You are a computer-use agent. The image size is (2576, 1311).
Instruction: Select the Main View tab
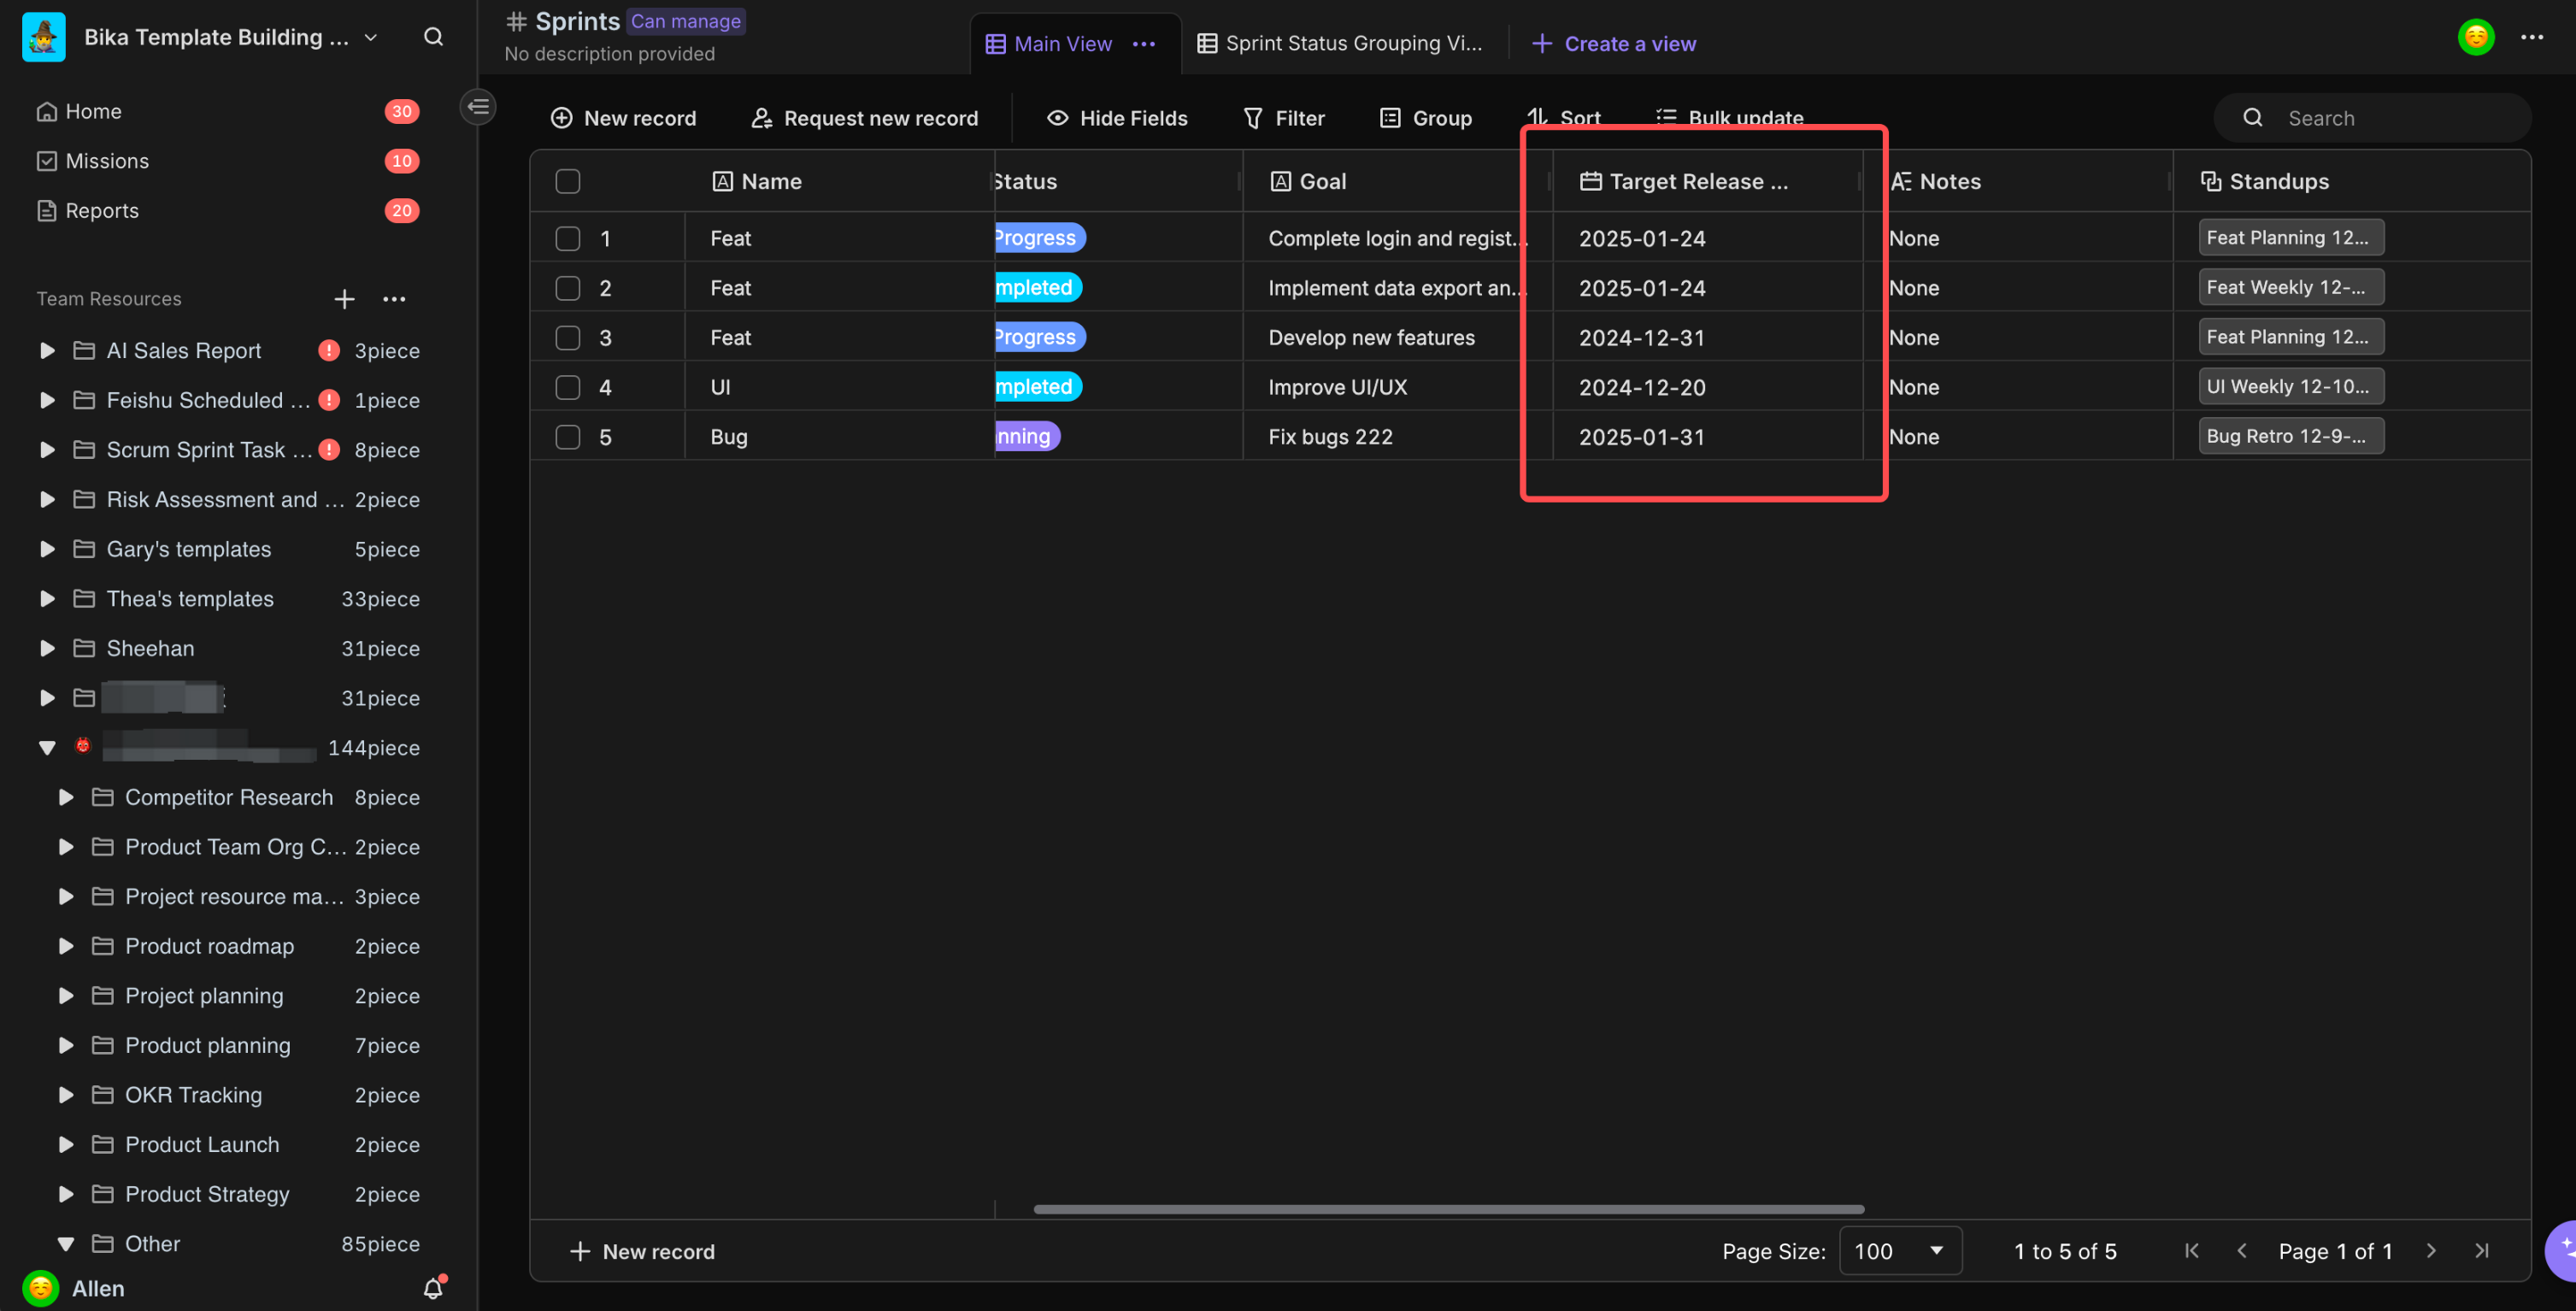[x=1063, y=44]
